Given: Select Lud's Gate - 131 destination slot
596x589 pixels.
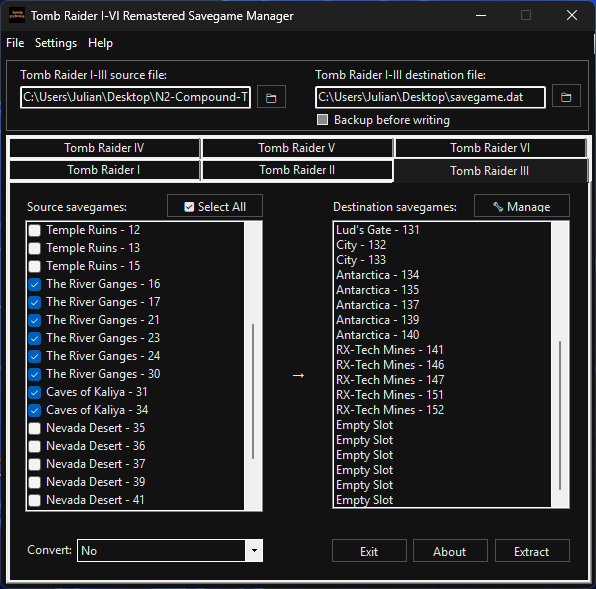Looking at the screenshot, I should coord(442,230).
